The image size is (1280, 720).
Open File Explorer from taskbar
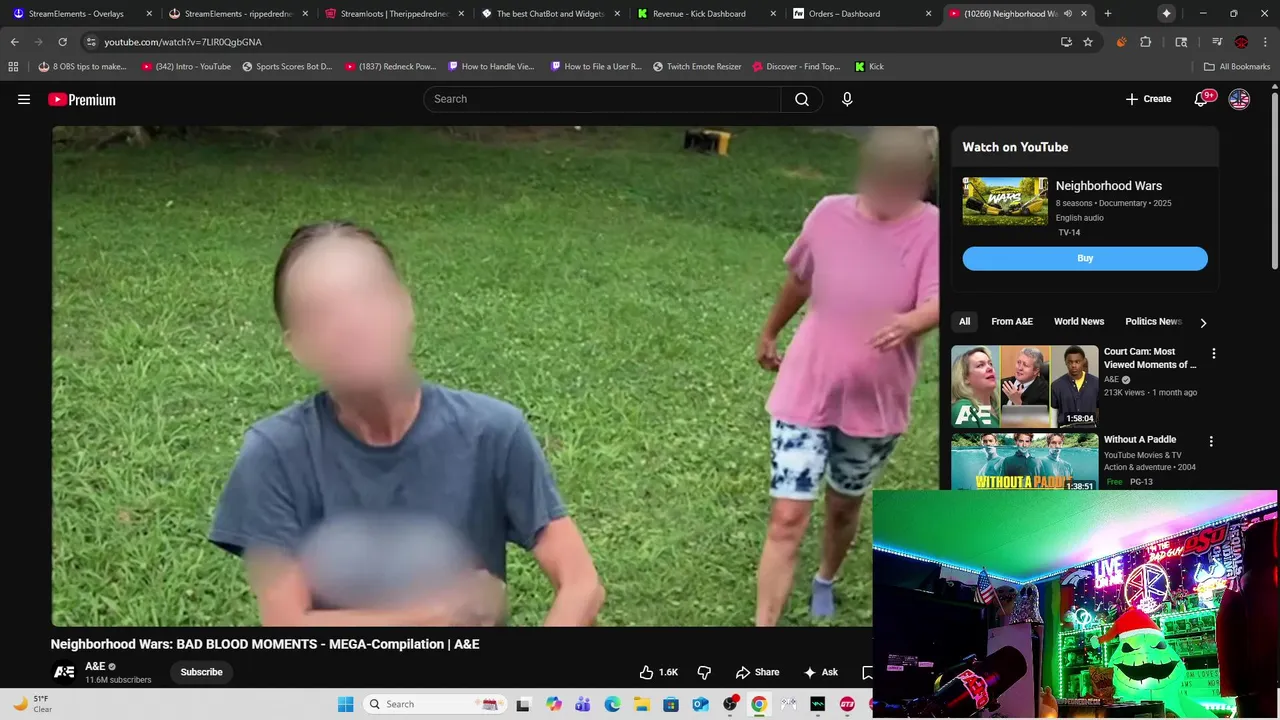[x=641, y=704]
